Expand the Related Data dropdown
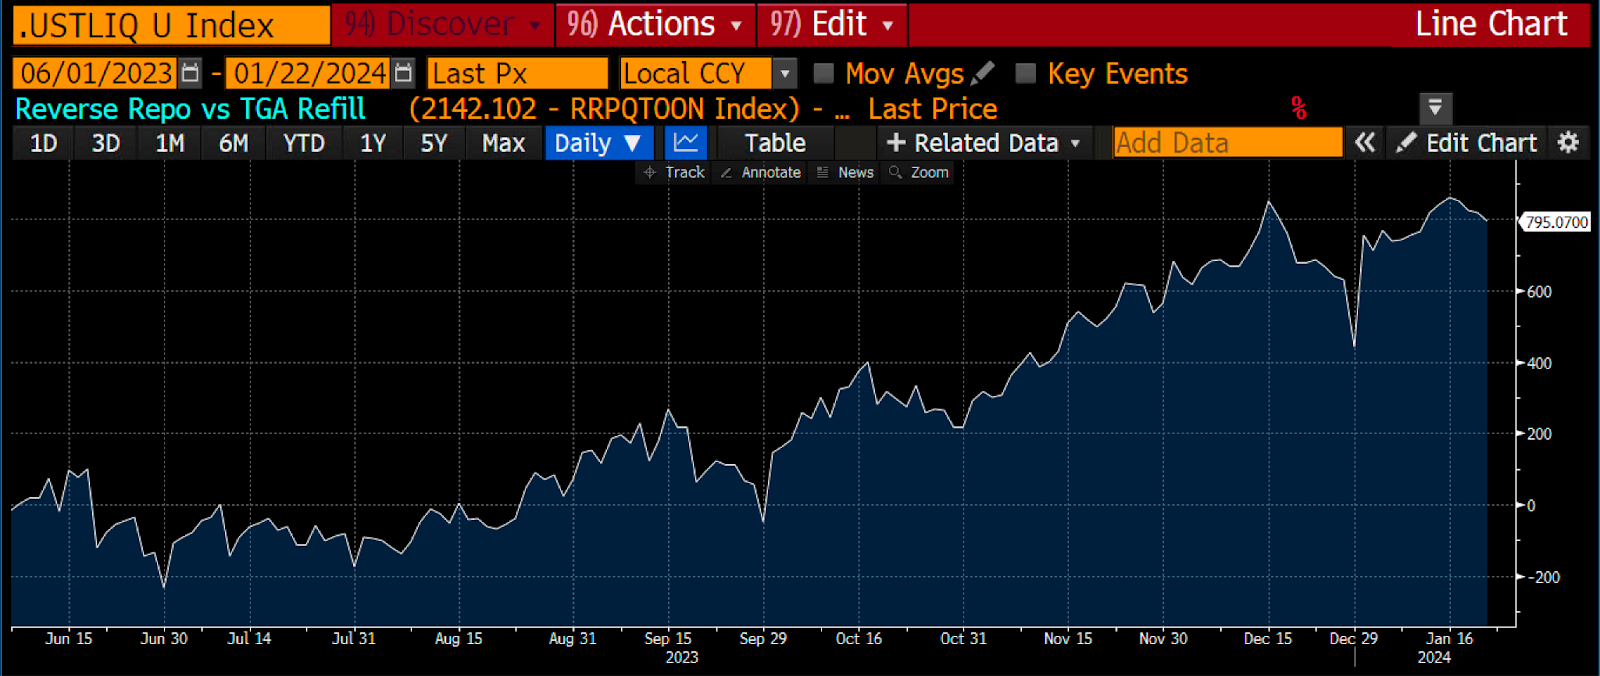Image resolution: width=1600 pixels, height=676 pixels. point(983,143)
